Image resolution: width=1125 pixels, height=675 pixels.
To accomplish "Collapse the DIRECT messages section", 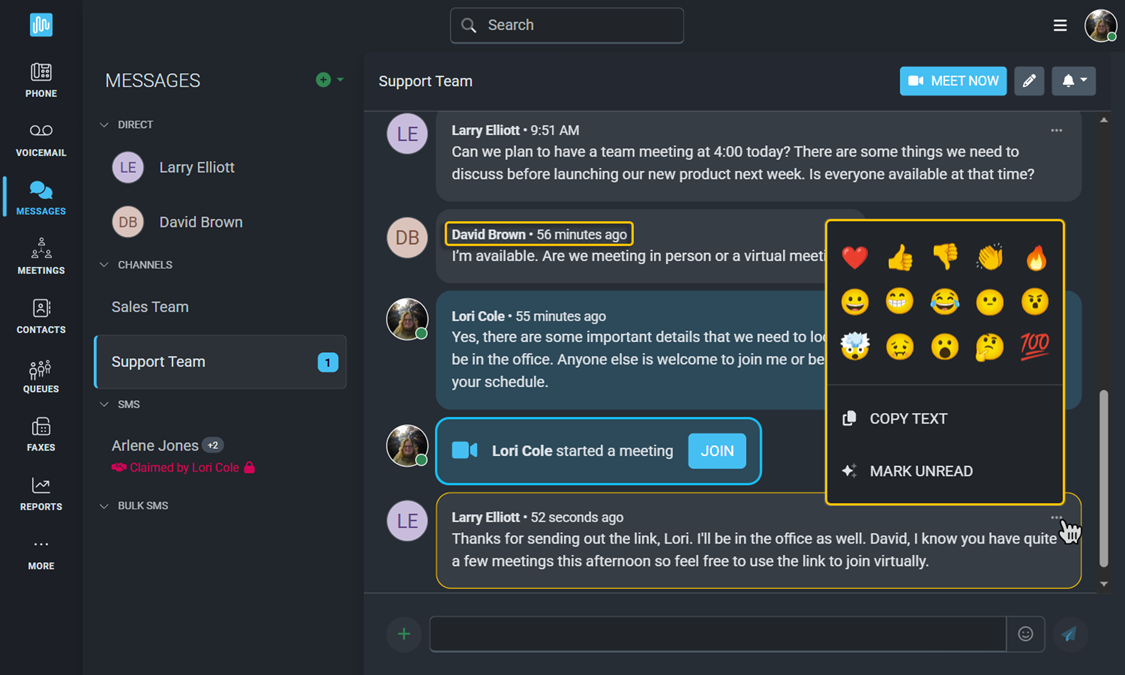I will pos(104,125).
